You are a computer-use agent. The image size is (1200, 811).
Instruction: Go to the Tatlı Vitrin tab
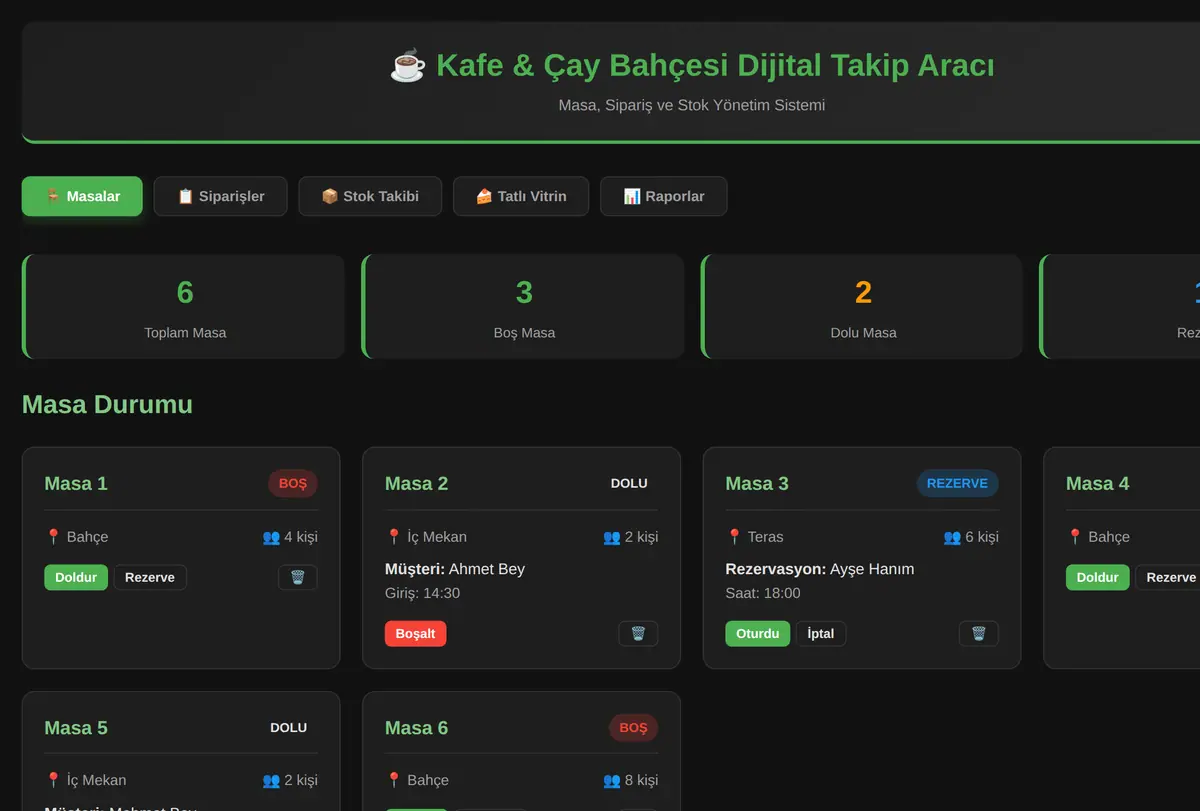click(521, 196)
